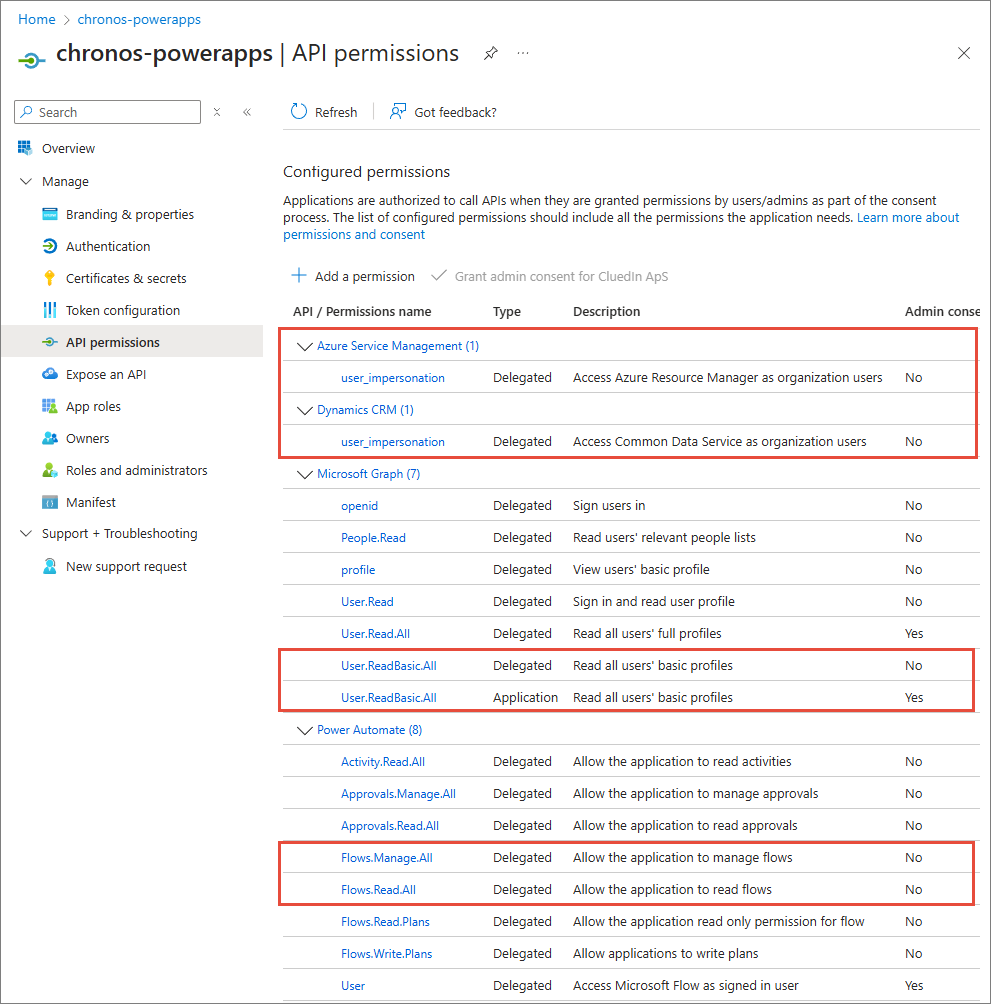The height and width of the screenshot is (1004, 991).
Task: Open the Expose an API section
Action: [x=103, y=374]
